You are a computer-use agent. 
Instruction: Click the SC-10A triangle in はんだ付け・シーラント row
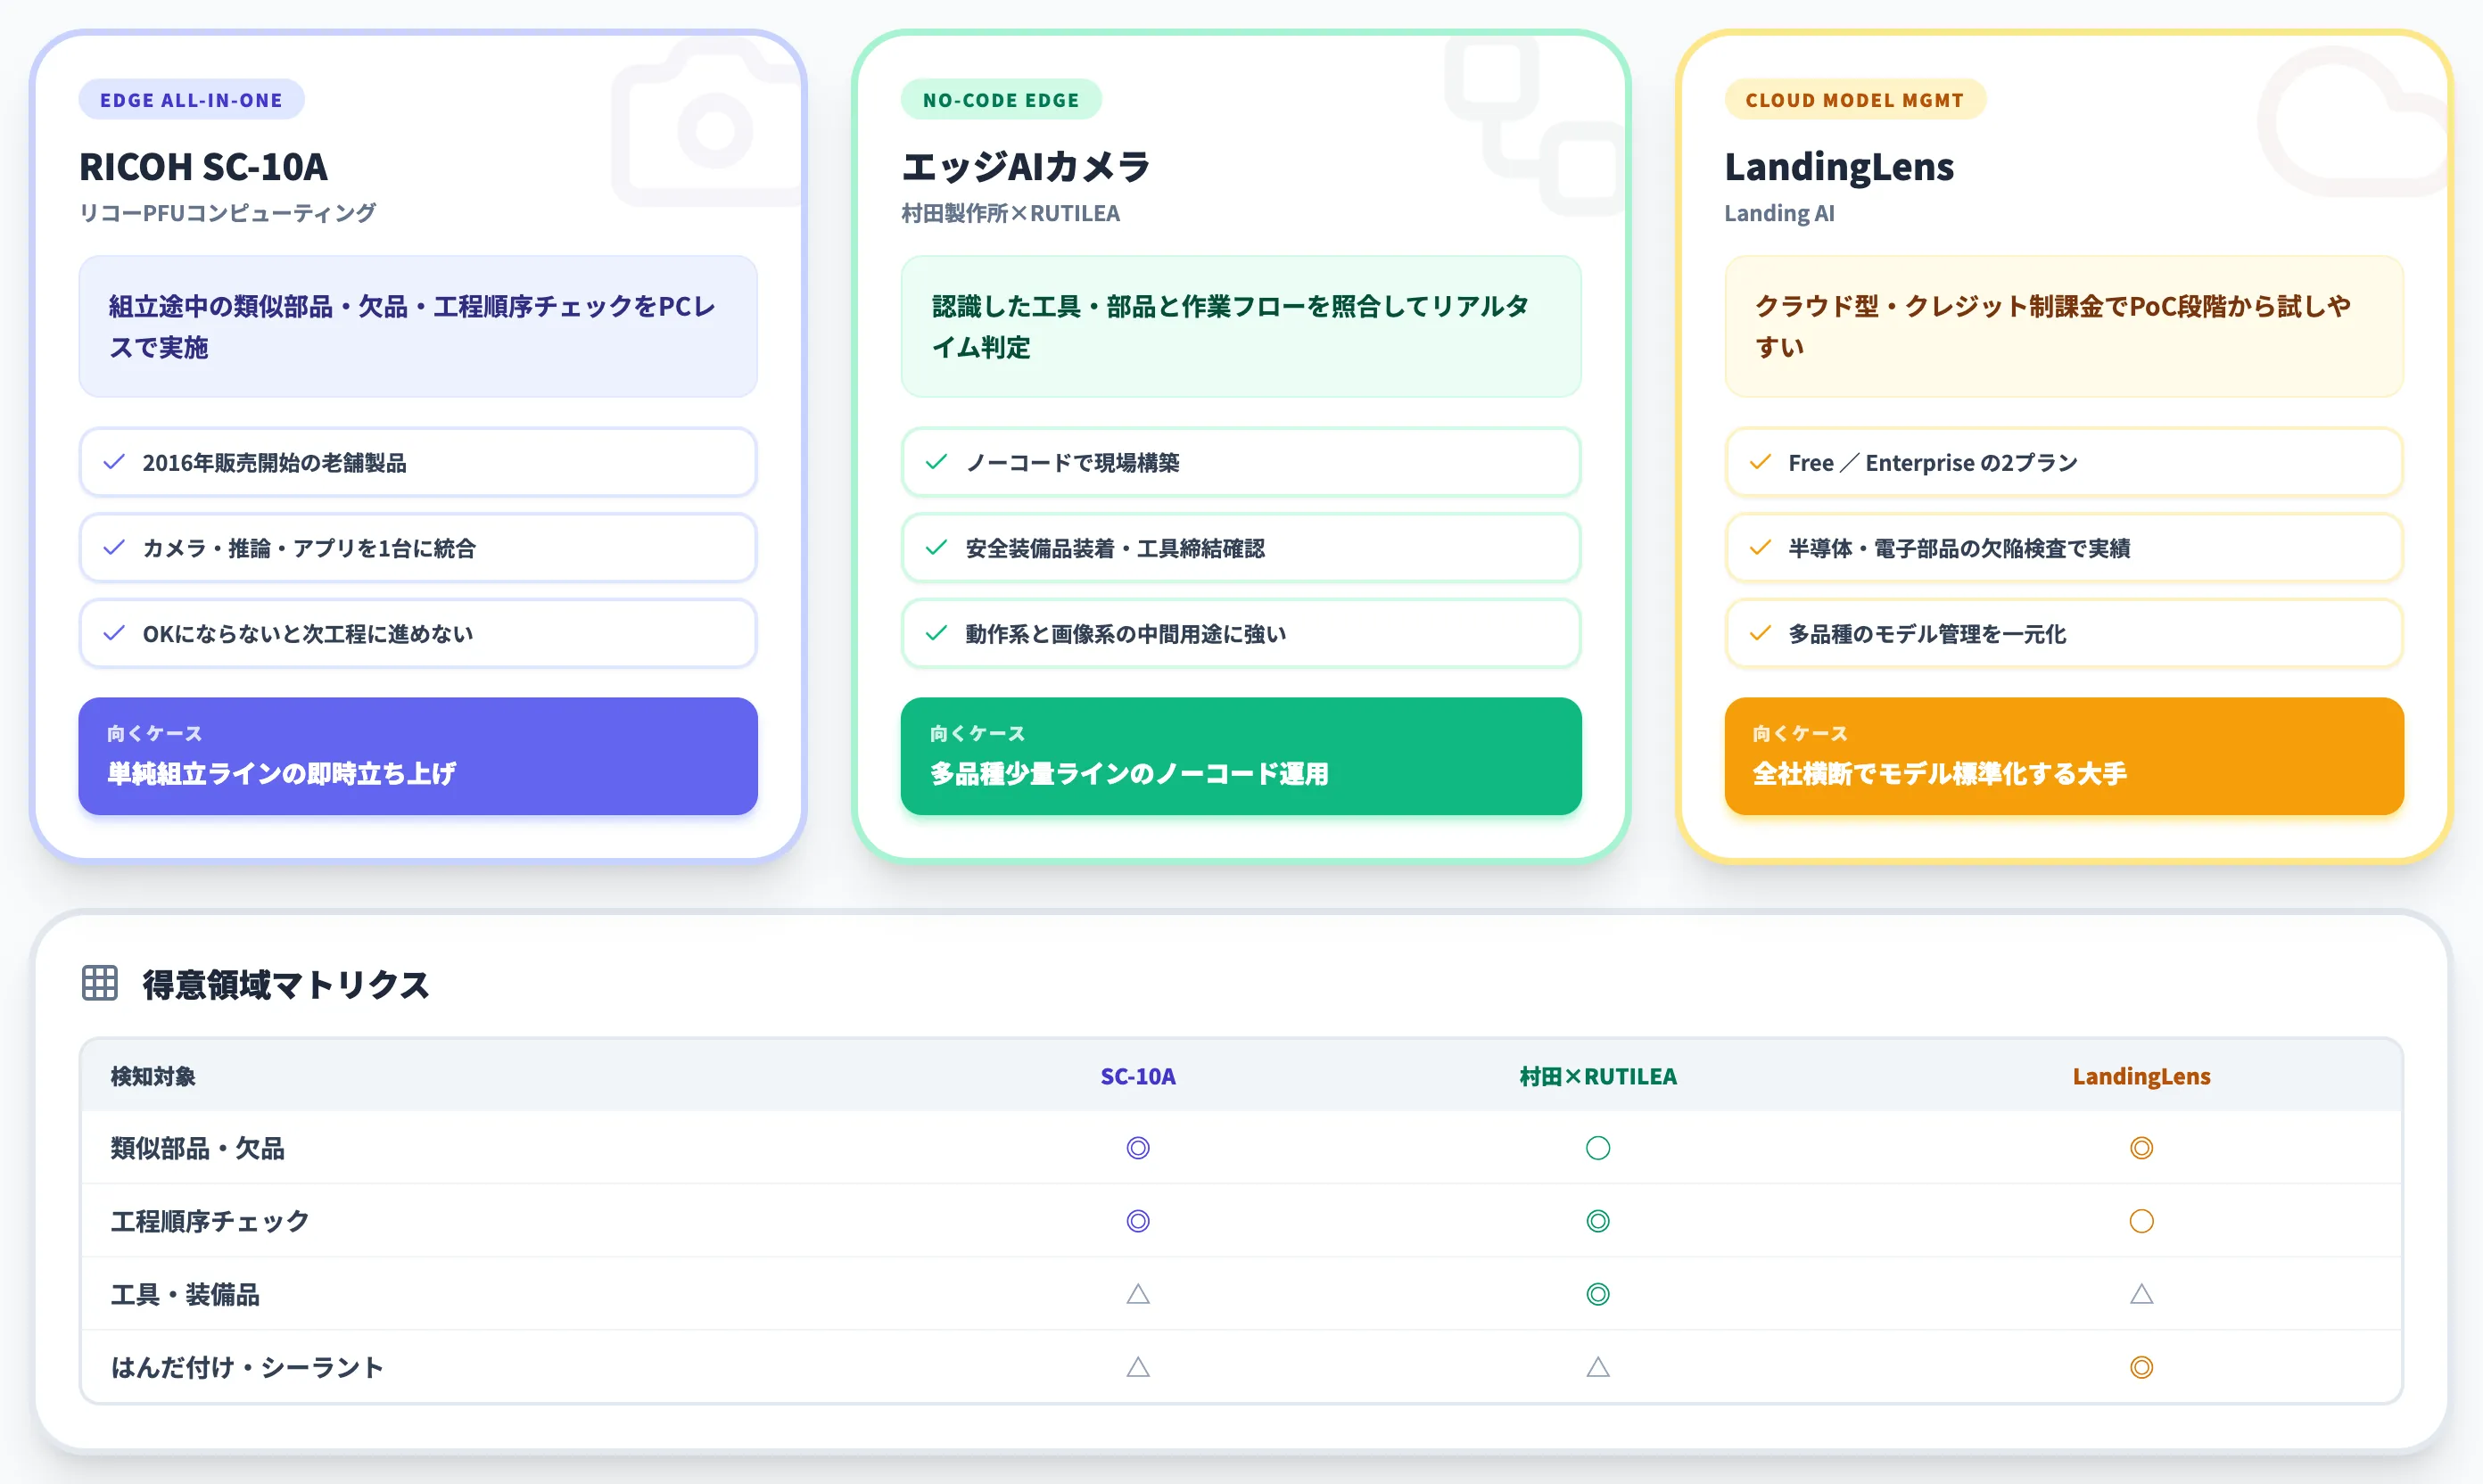(1138, 1367)
